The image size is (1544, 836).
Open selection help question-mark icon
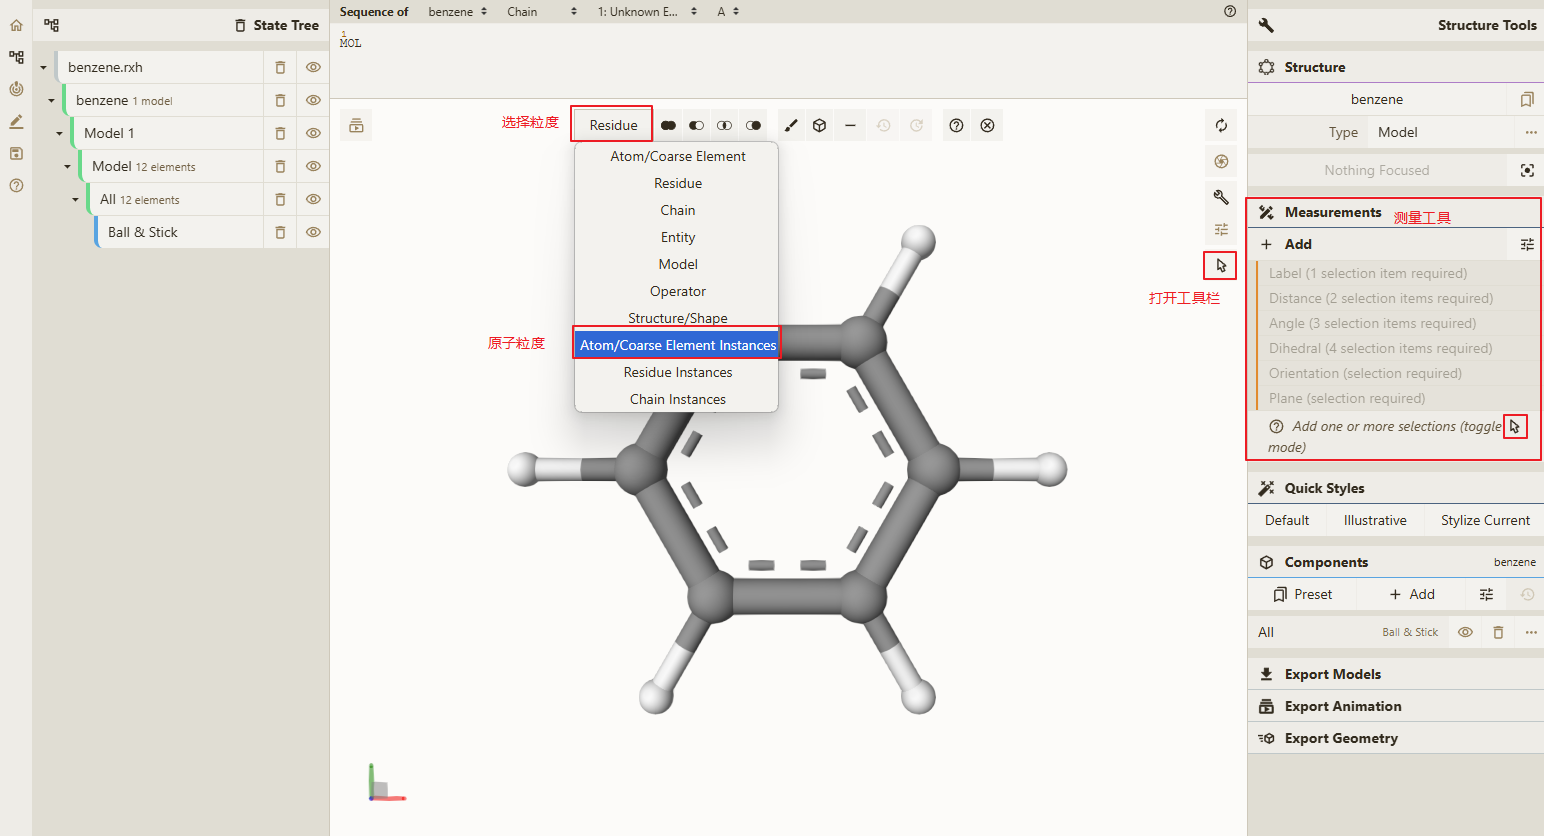pyautogui.click(x=956, y=125)
